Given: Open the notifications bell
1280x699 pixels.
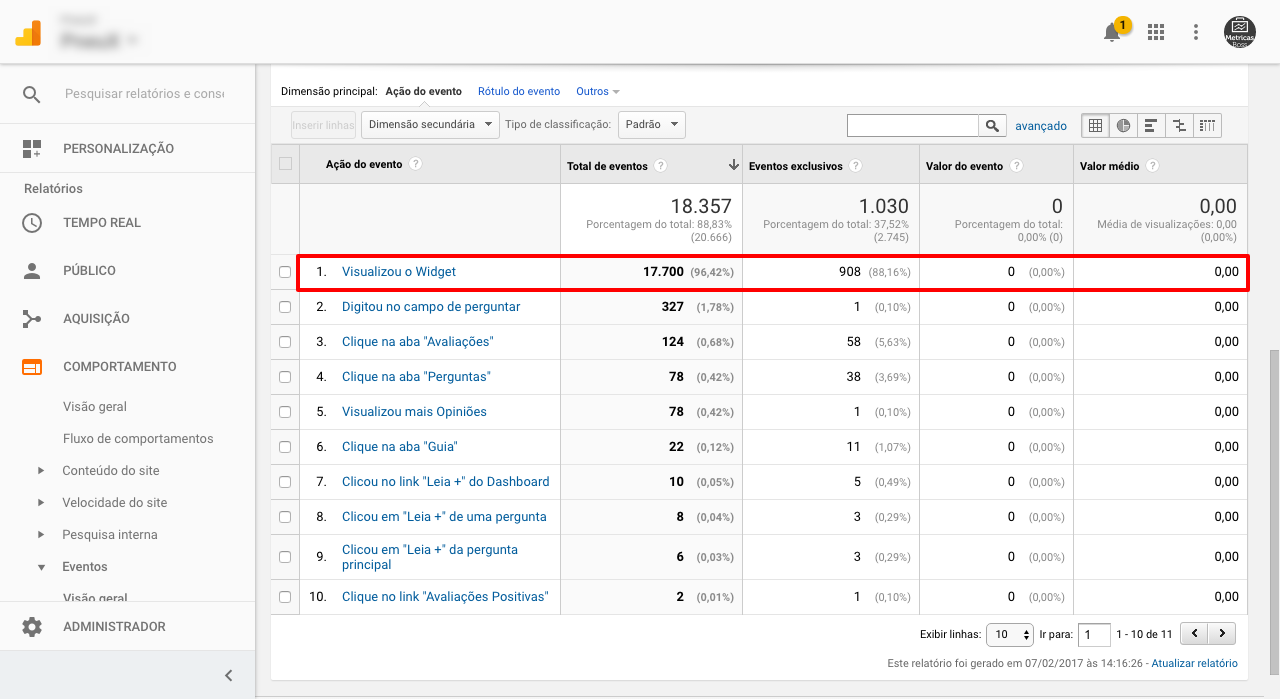Looking at the screenshot, I should (1112, 33).
